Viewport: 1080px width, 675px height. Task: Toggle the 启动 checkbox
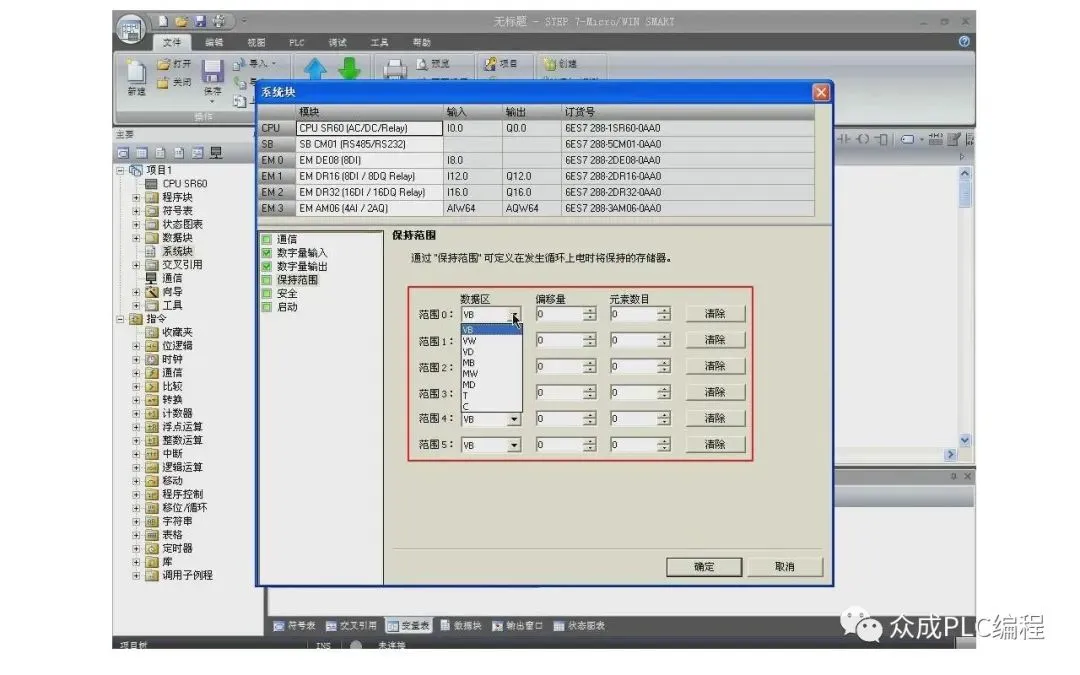[266, 307]
